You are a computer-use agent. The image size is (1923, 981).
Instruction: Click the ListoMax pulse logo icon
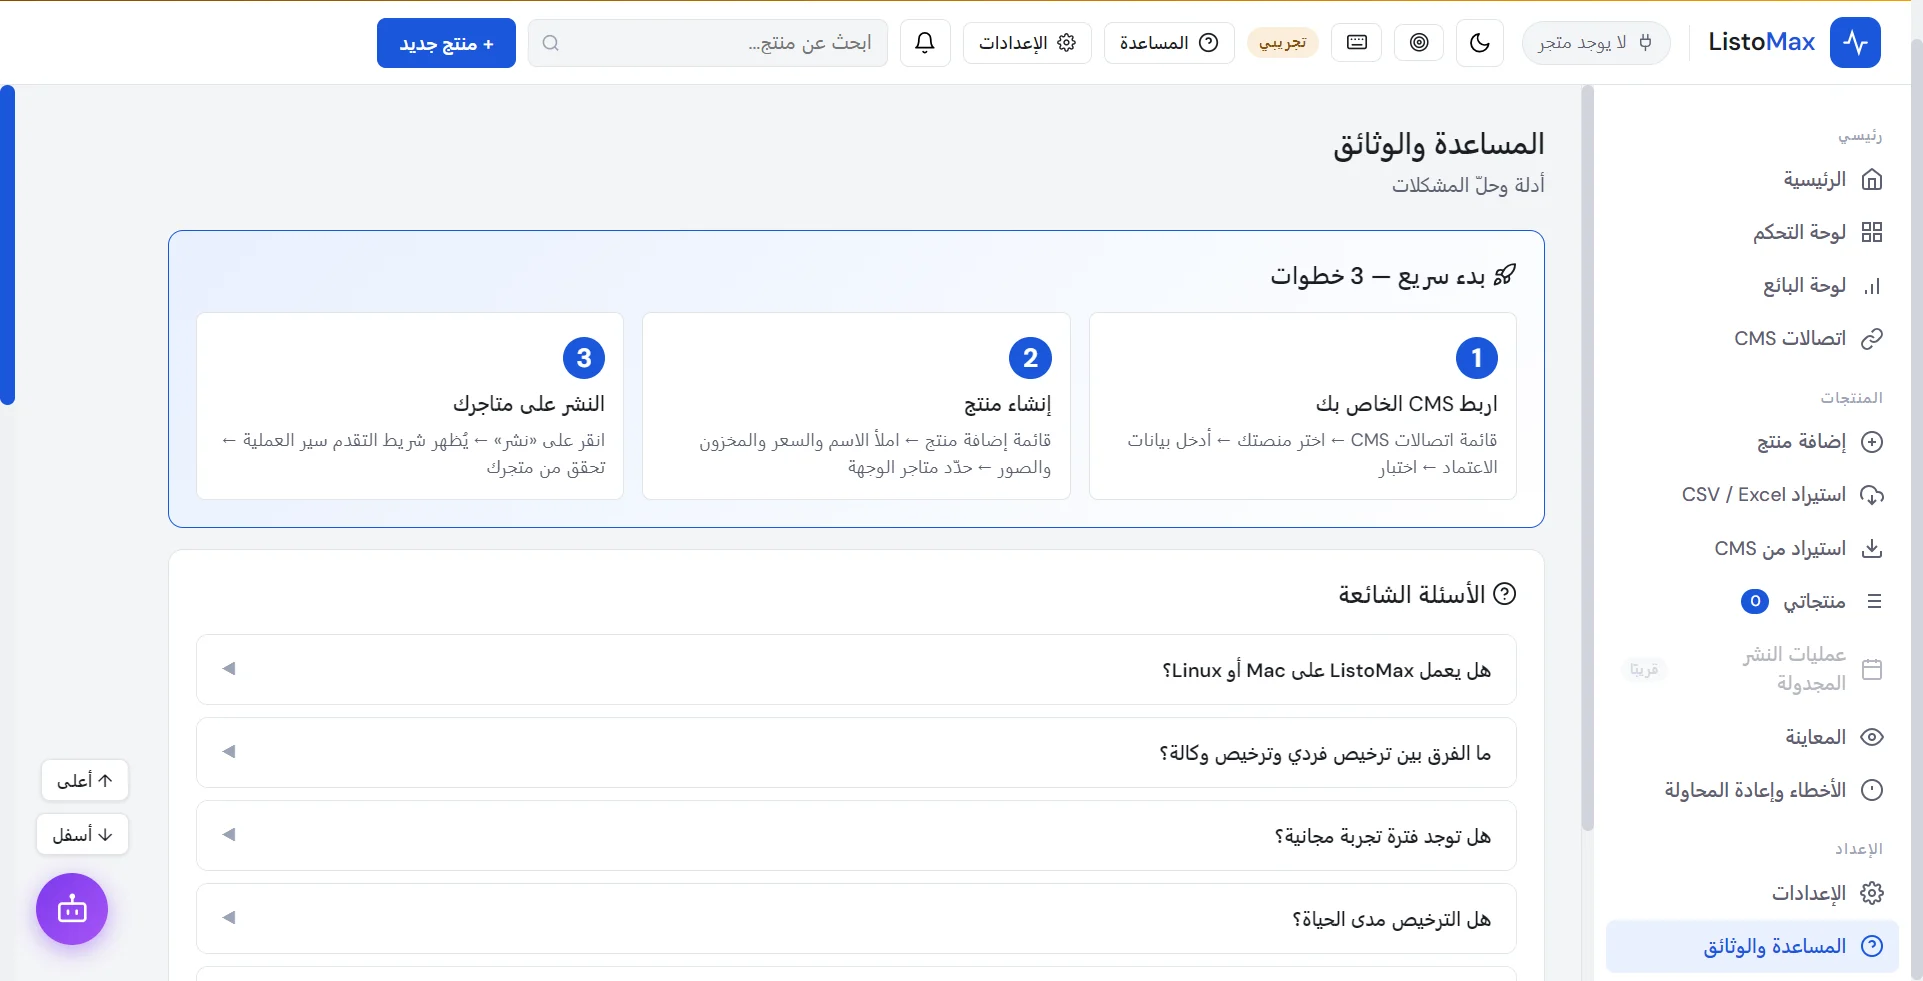pyautogui.click(x=1855, y=43)
